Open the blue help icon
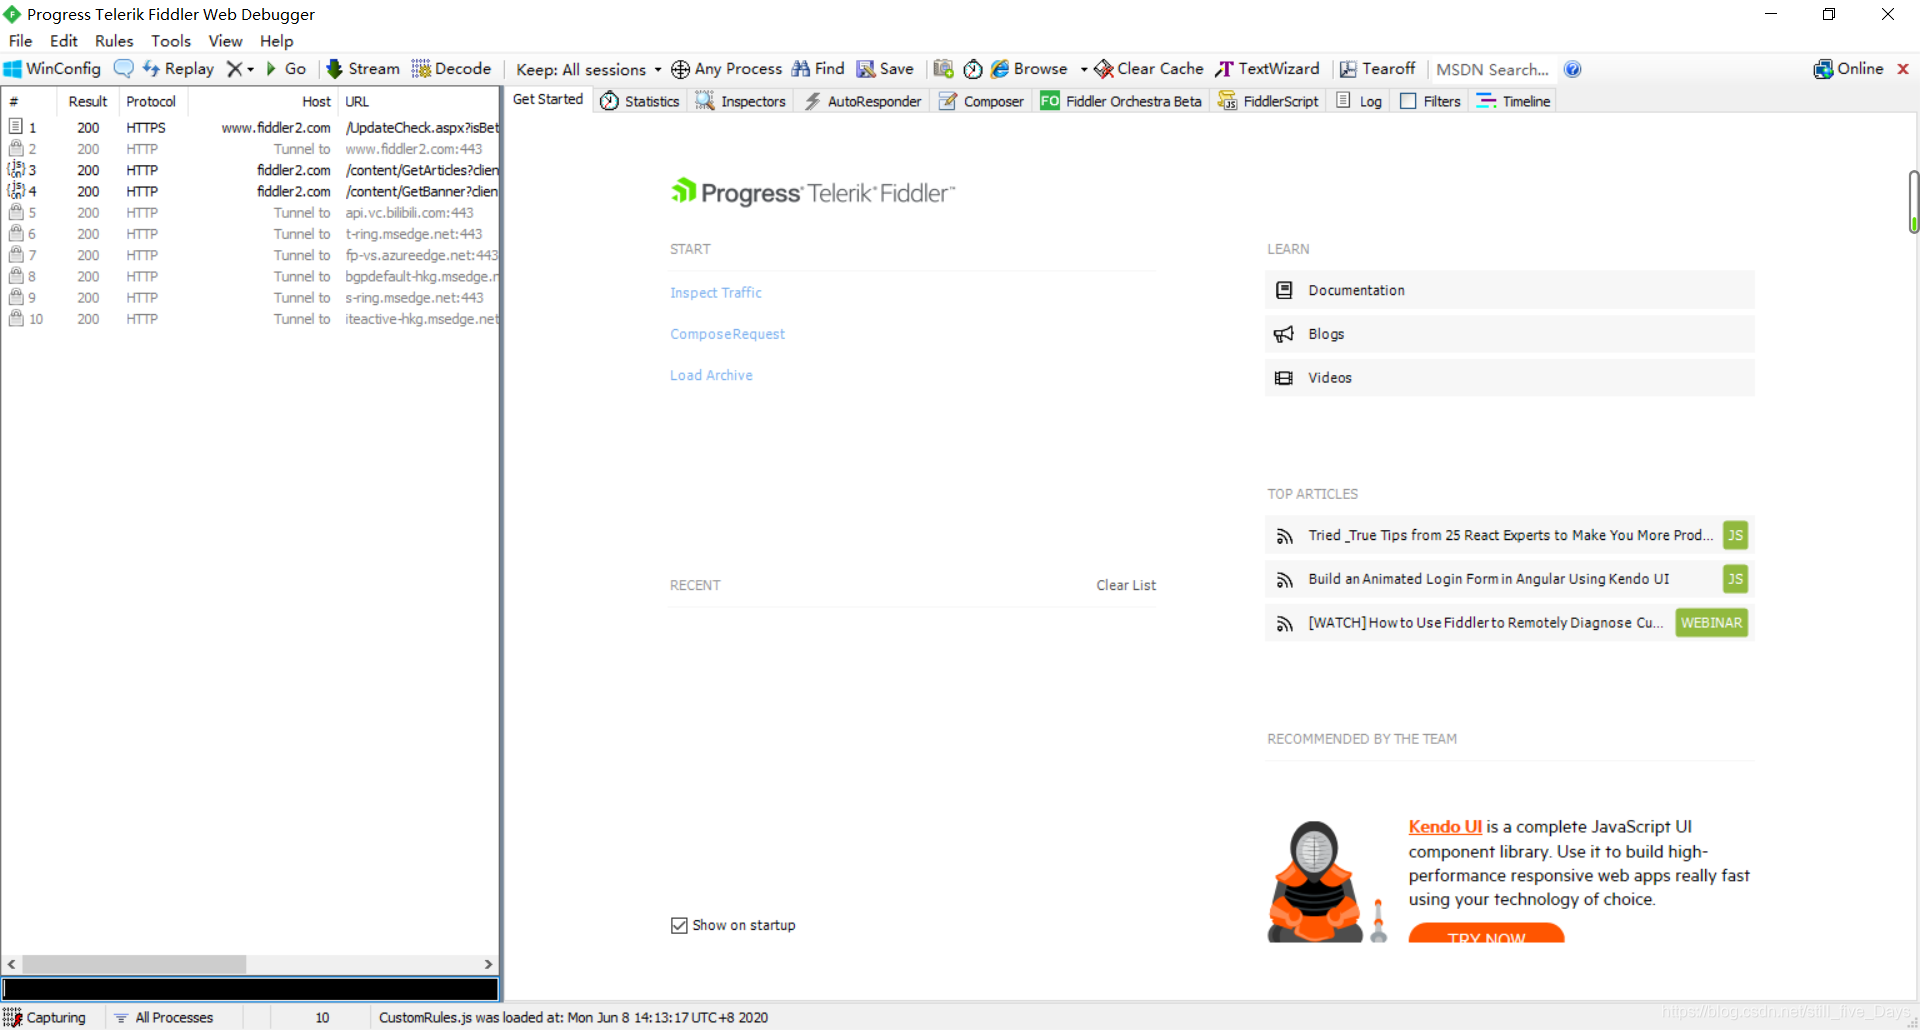The width and height of the screenshot is (1920, 1030). pyautogui.click(x=1572, y=69)
